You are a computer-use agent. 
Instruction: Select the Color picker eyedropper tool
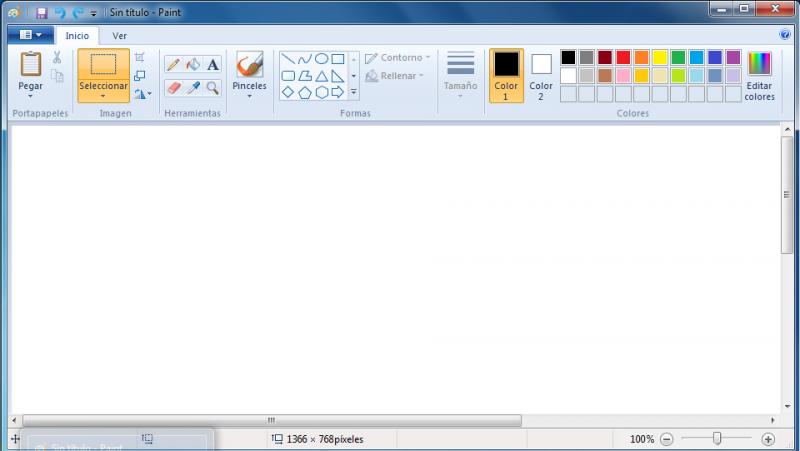tap(193, 88)
